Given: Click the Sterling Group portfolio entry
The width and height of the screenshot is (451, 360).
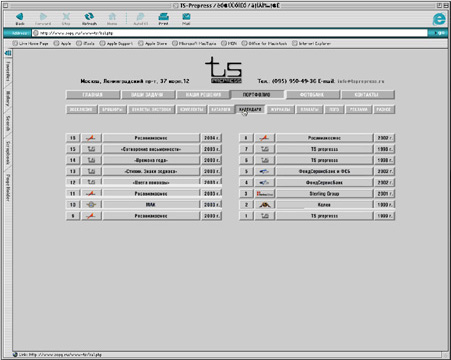Looking at the screenshot, I should click(324, 194).
